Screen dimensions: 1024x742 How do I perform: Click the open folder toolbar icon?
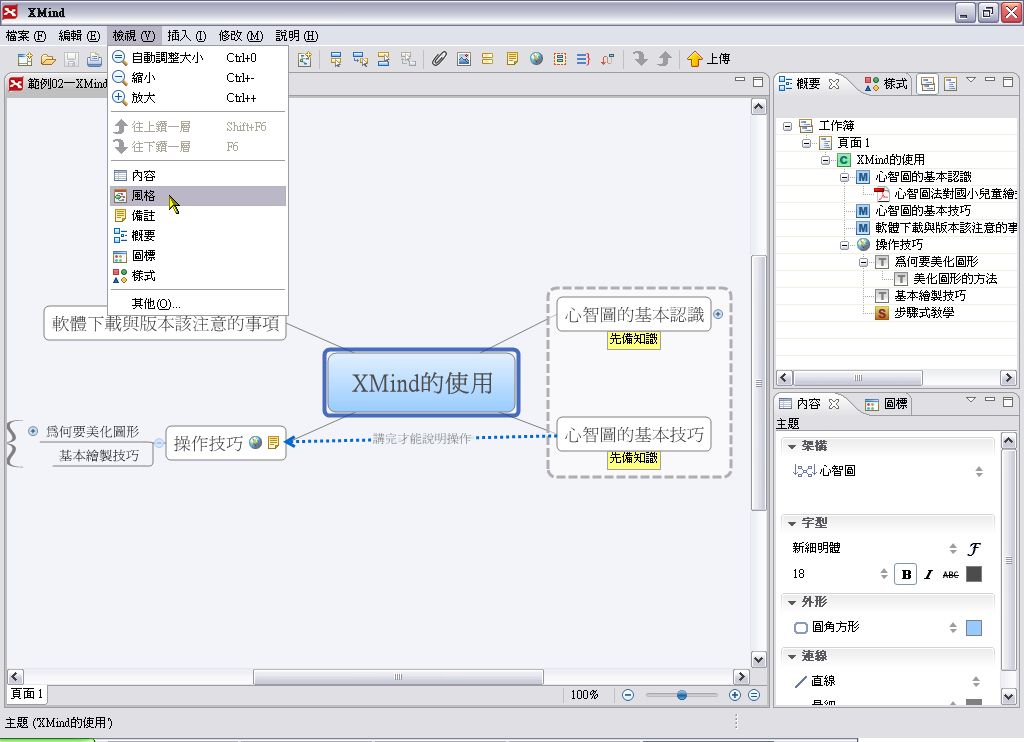(47, 59)
